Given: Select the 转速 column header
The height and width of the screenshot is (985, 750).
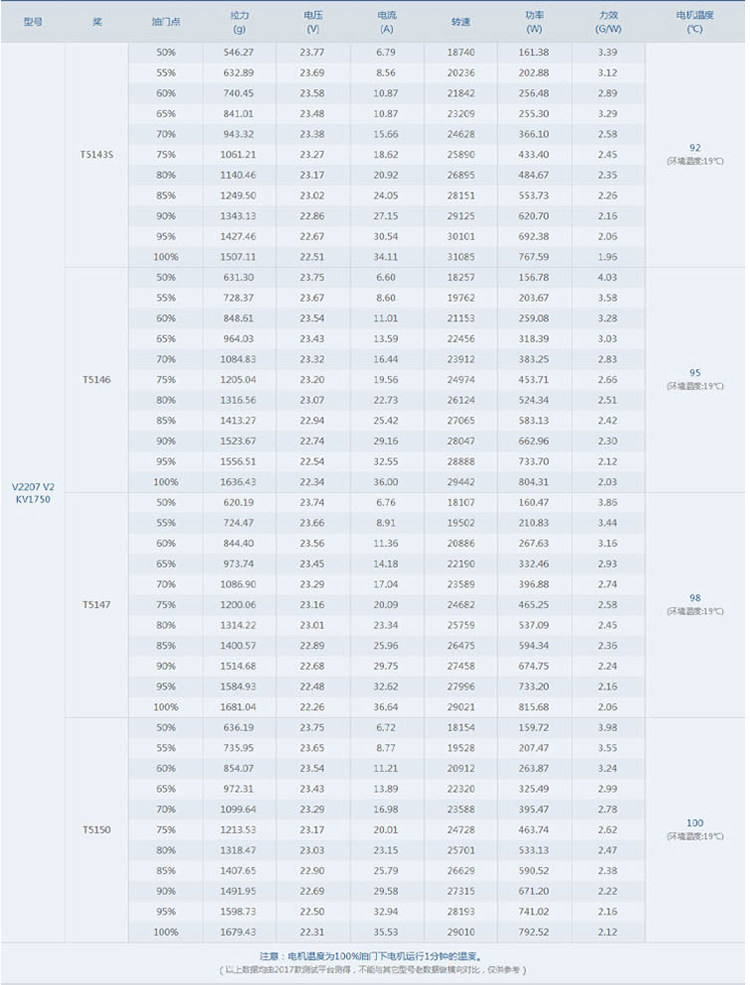Looking at the screenshot, I should pos(460,22).
